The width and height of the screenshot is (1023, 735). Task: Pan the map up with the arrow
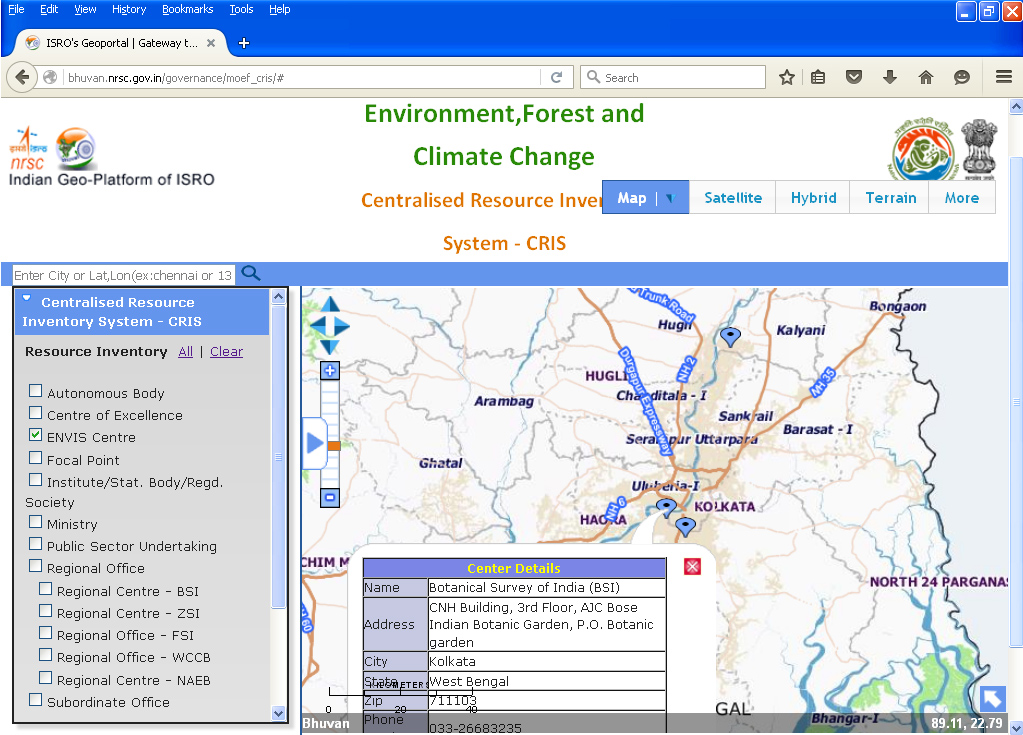point(330,304)
